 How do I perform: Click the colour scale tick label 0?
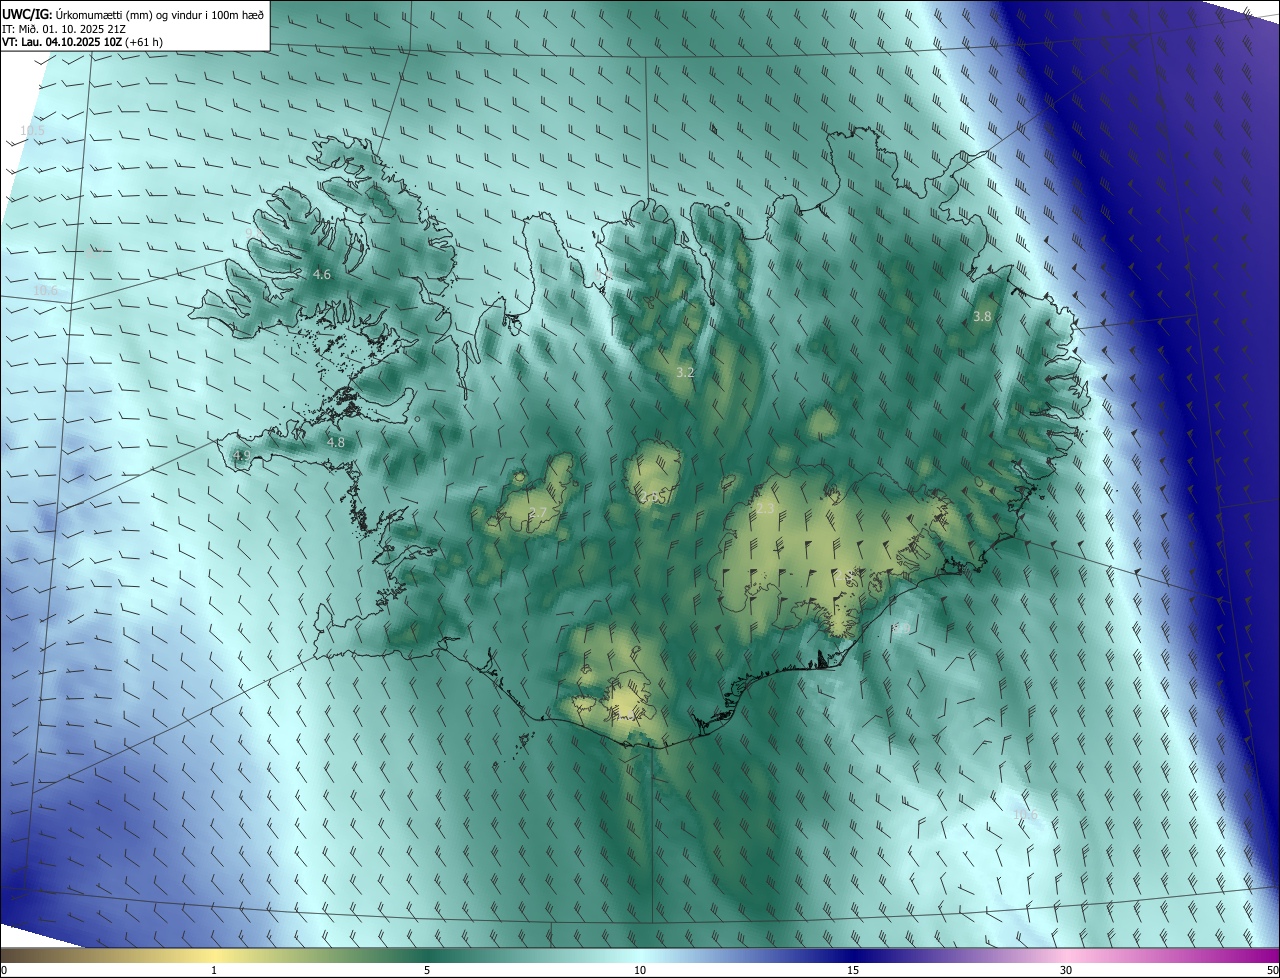coord(3,970)
